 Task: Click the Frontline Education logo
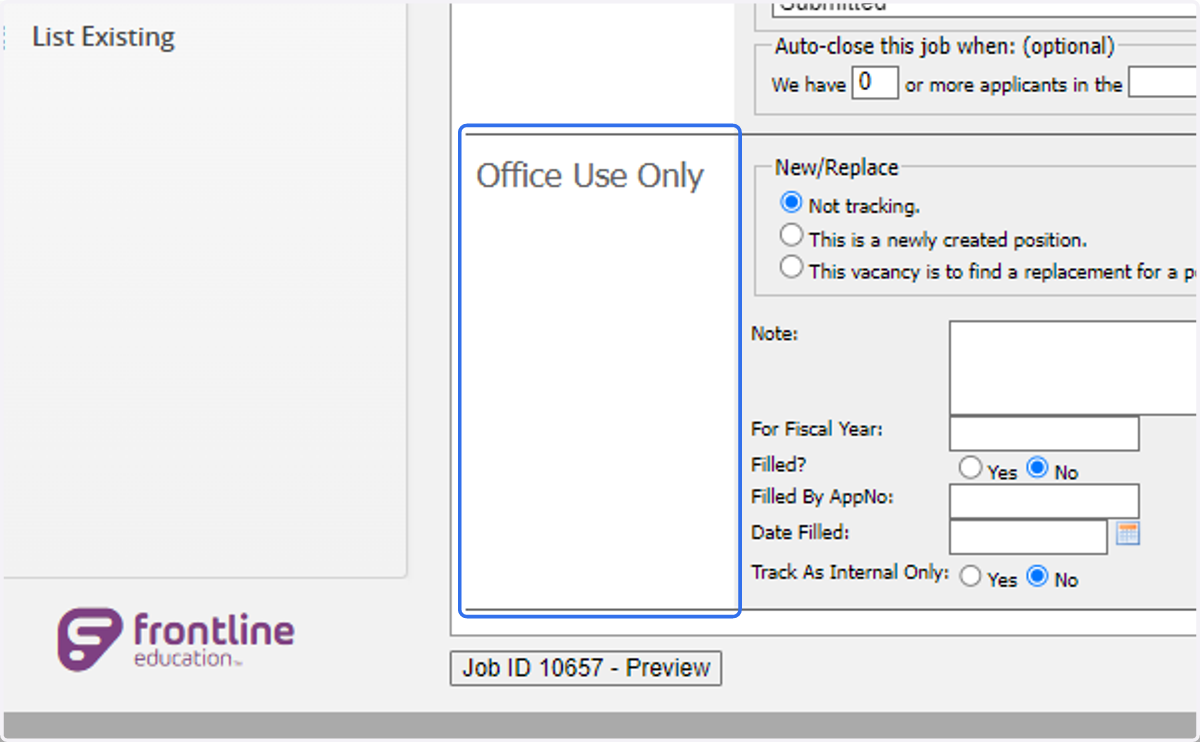(x=176, y=639)
